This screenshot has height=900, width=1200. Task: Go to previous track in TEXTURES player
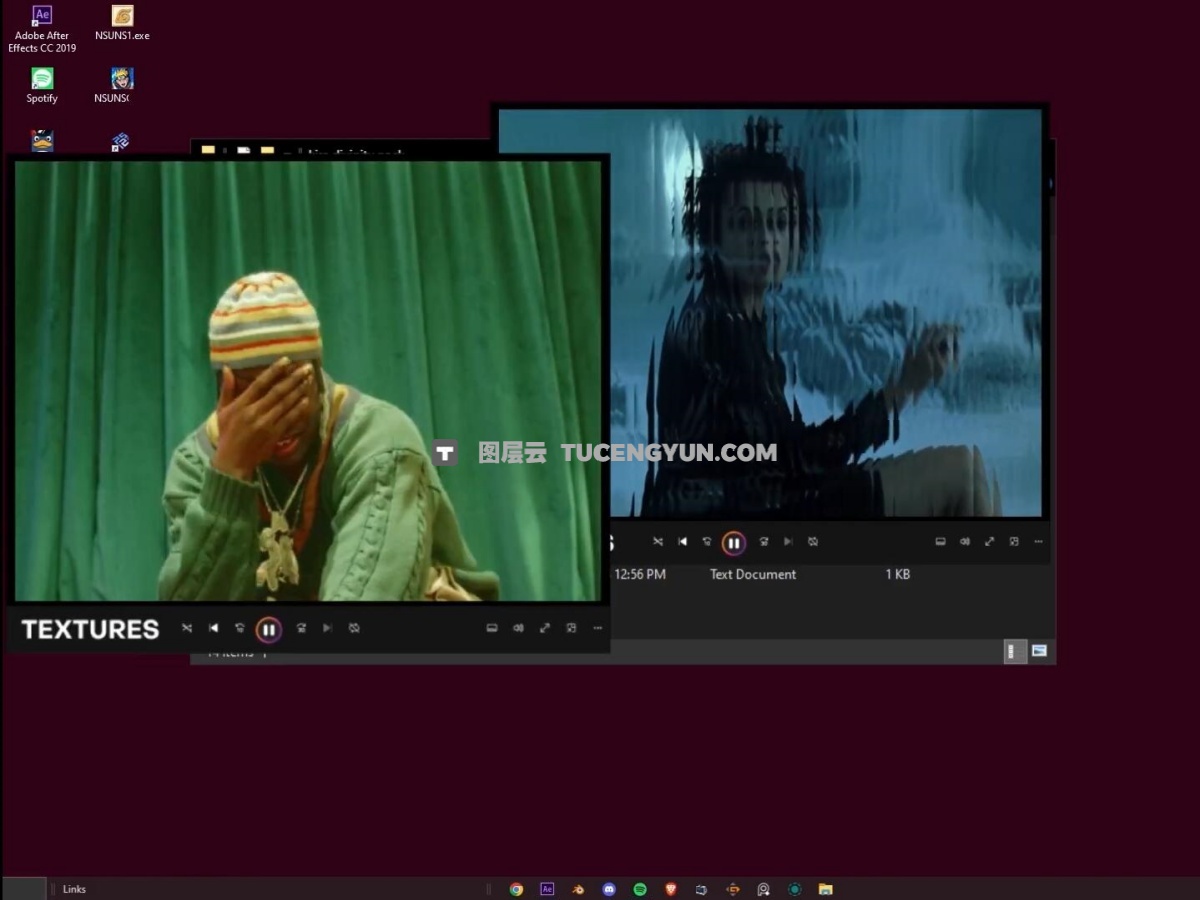point(213,628)
